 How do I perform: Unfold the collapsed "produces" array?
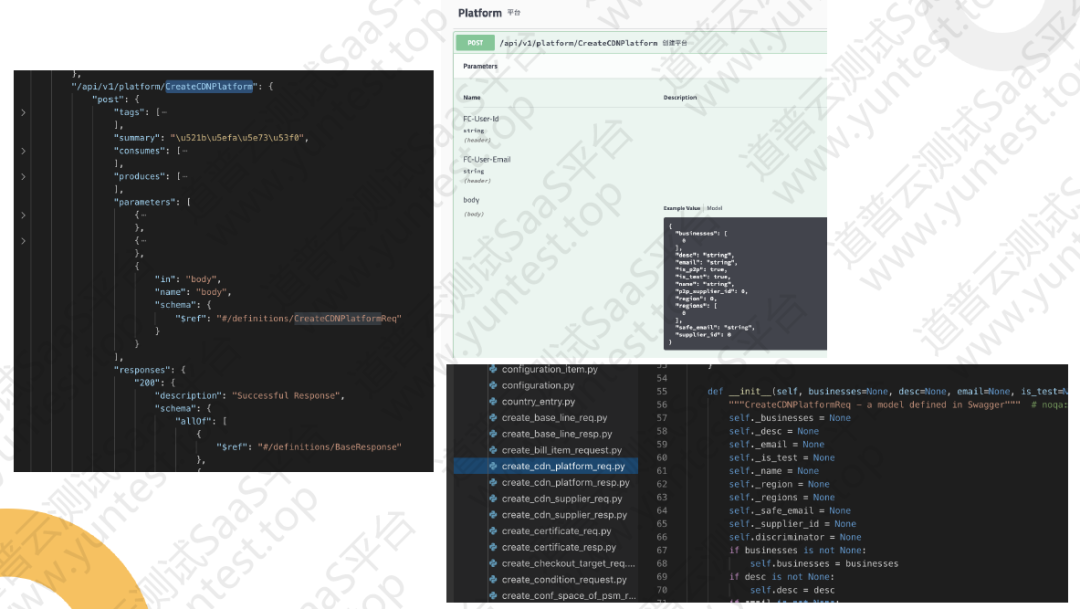coord(22,177)
